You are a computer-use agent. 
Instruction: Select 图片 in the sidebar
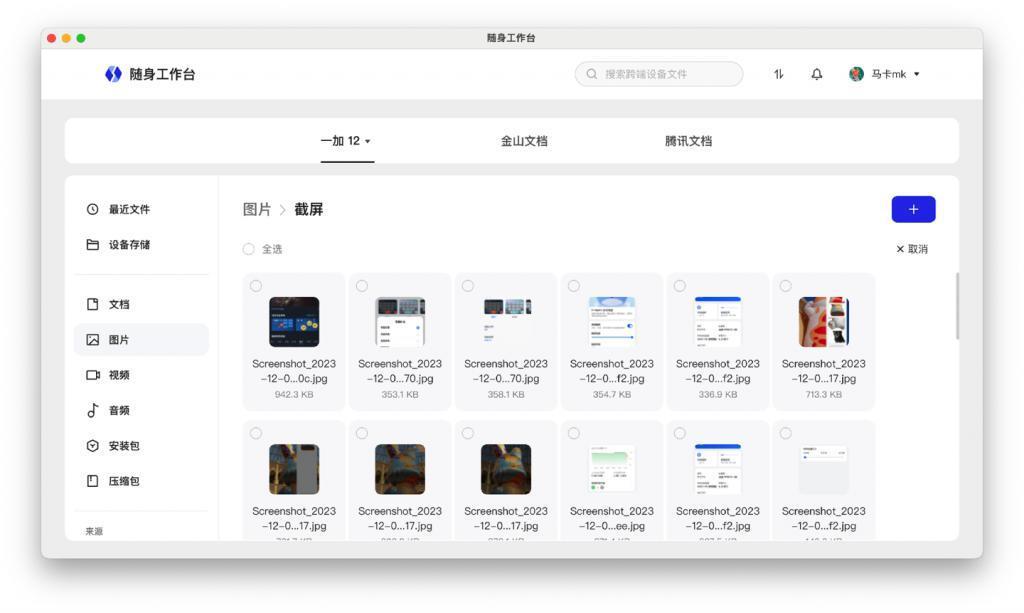[x=120, y=339]
